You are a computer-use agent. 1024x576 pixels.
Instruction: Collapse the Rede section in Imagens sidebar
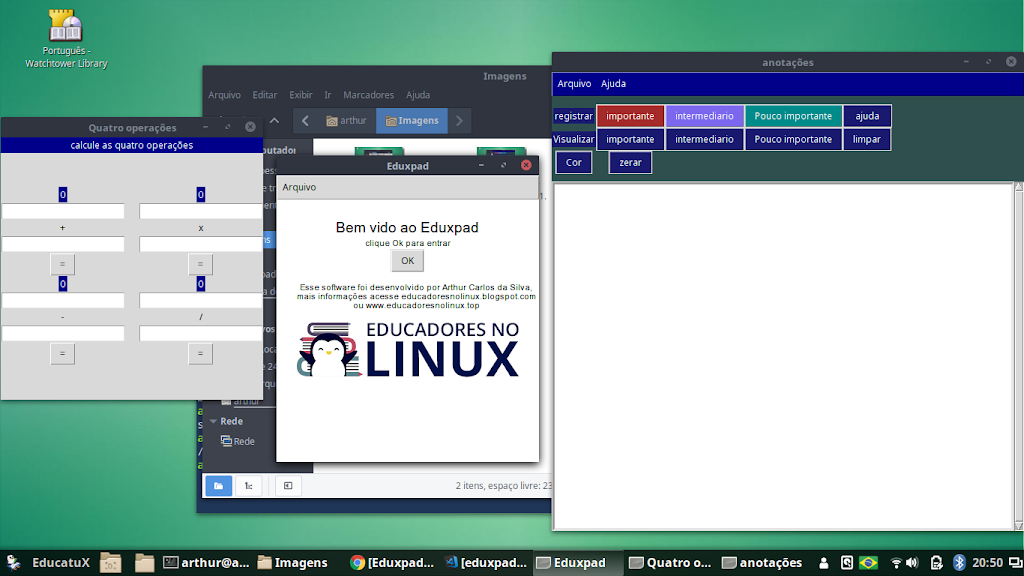214,421
